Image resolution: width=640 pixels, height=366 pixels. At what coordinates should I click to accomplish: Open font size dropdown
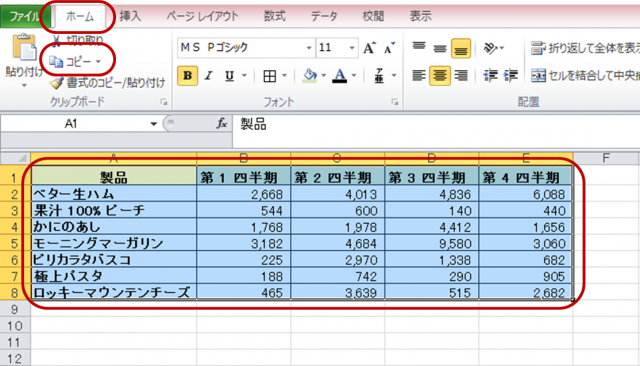352,48
